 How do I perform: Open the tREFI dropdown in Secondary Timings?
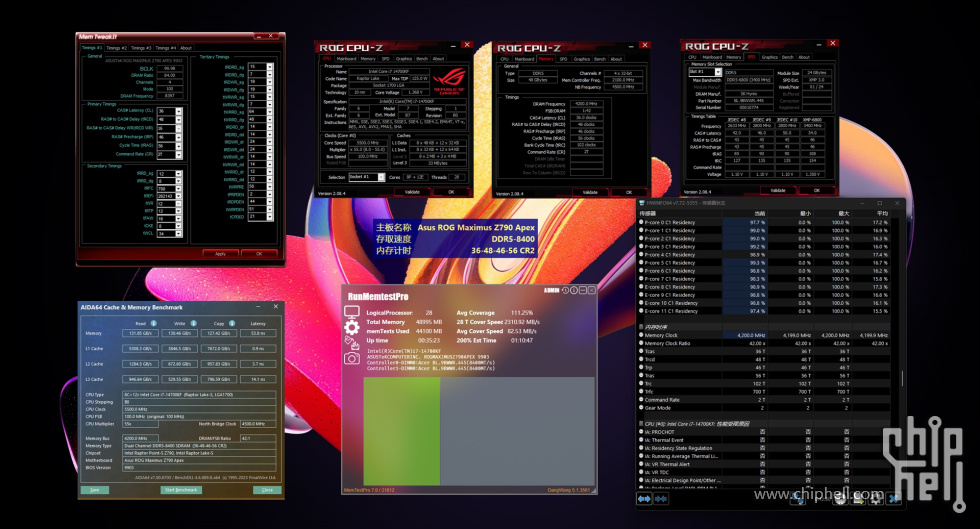(x=179, y=196)
